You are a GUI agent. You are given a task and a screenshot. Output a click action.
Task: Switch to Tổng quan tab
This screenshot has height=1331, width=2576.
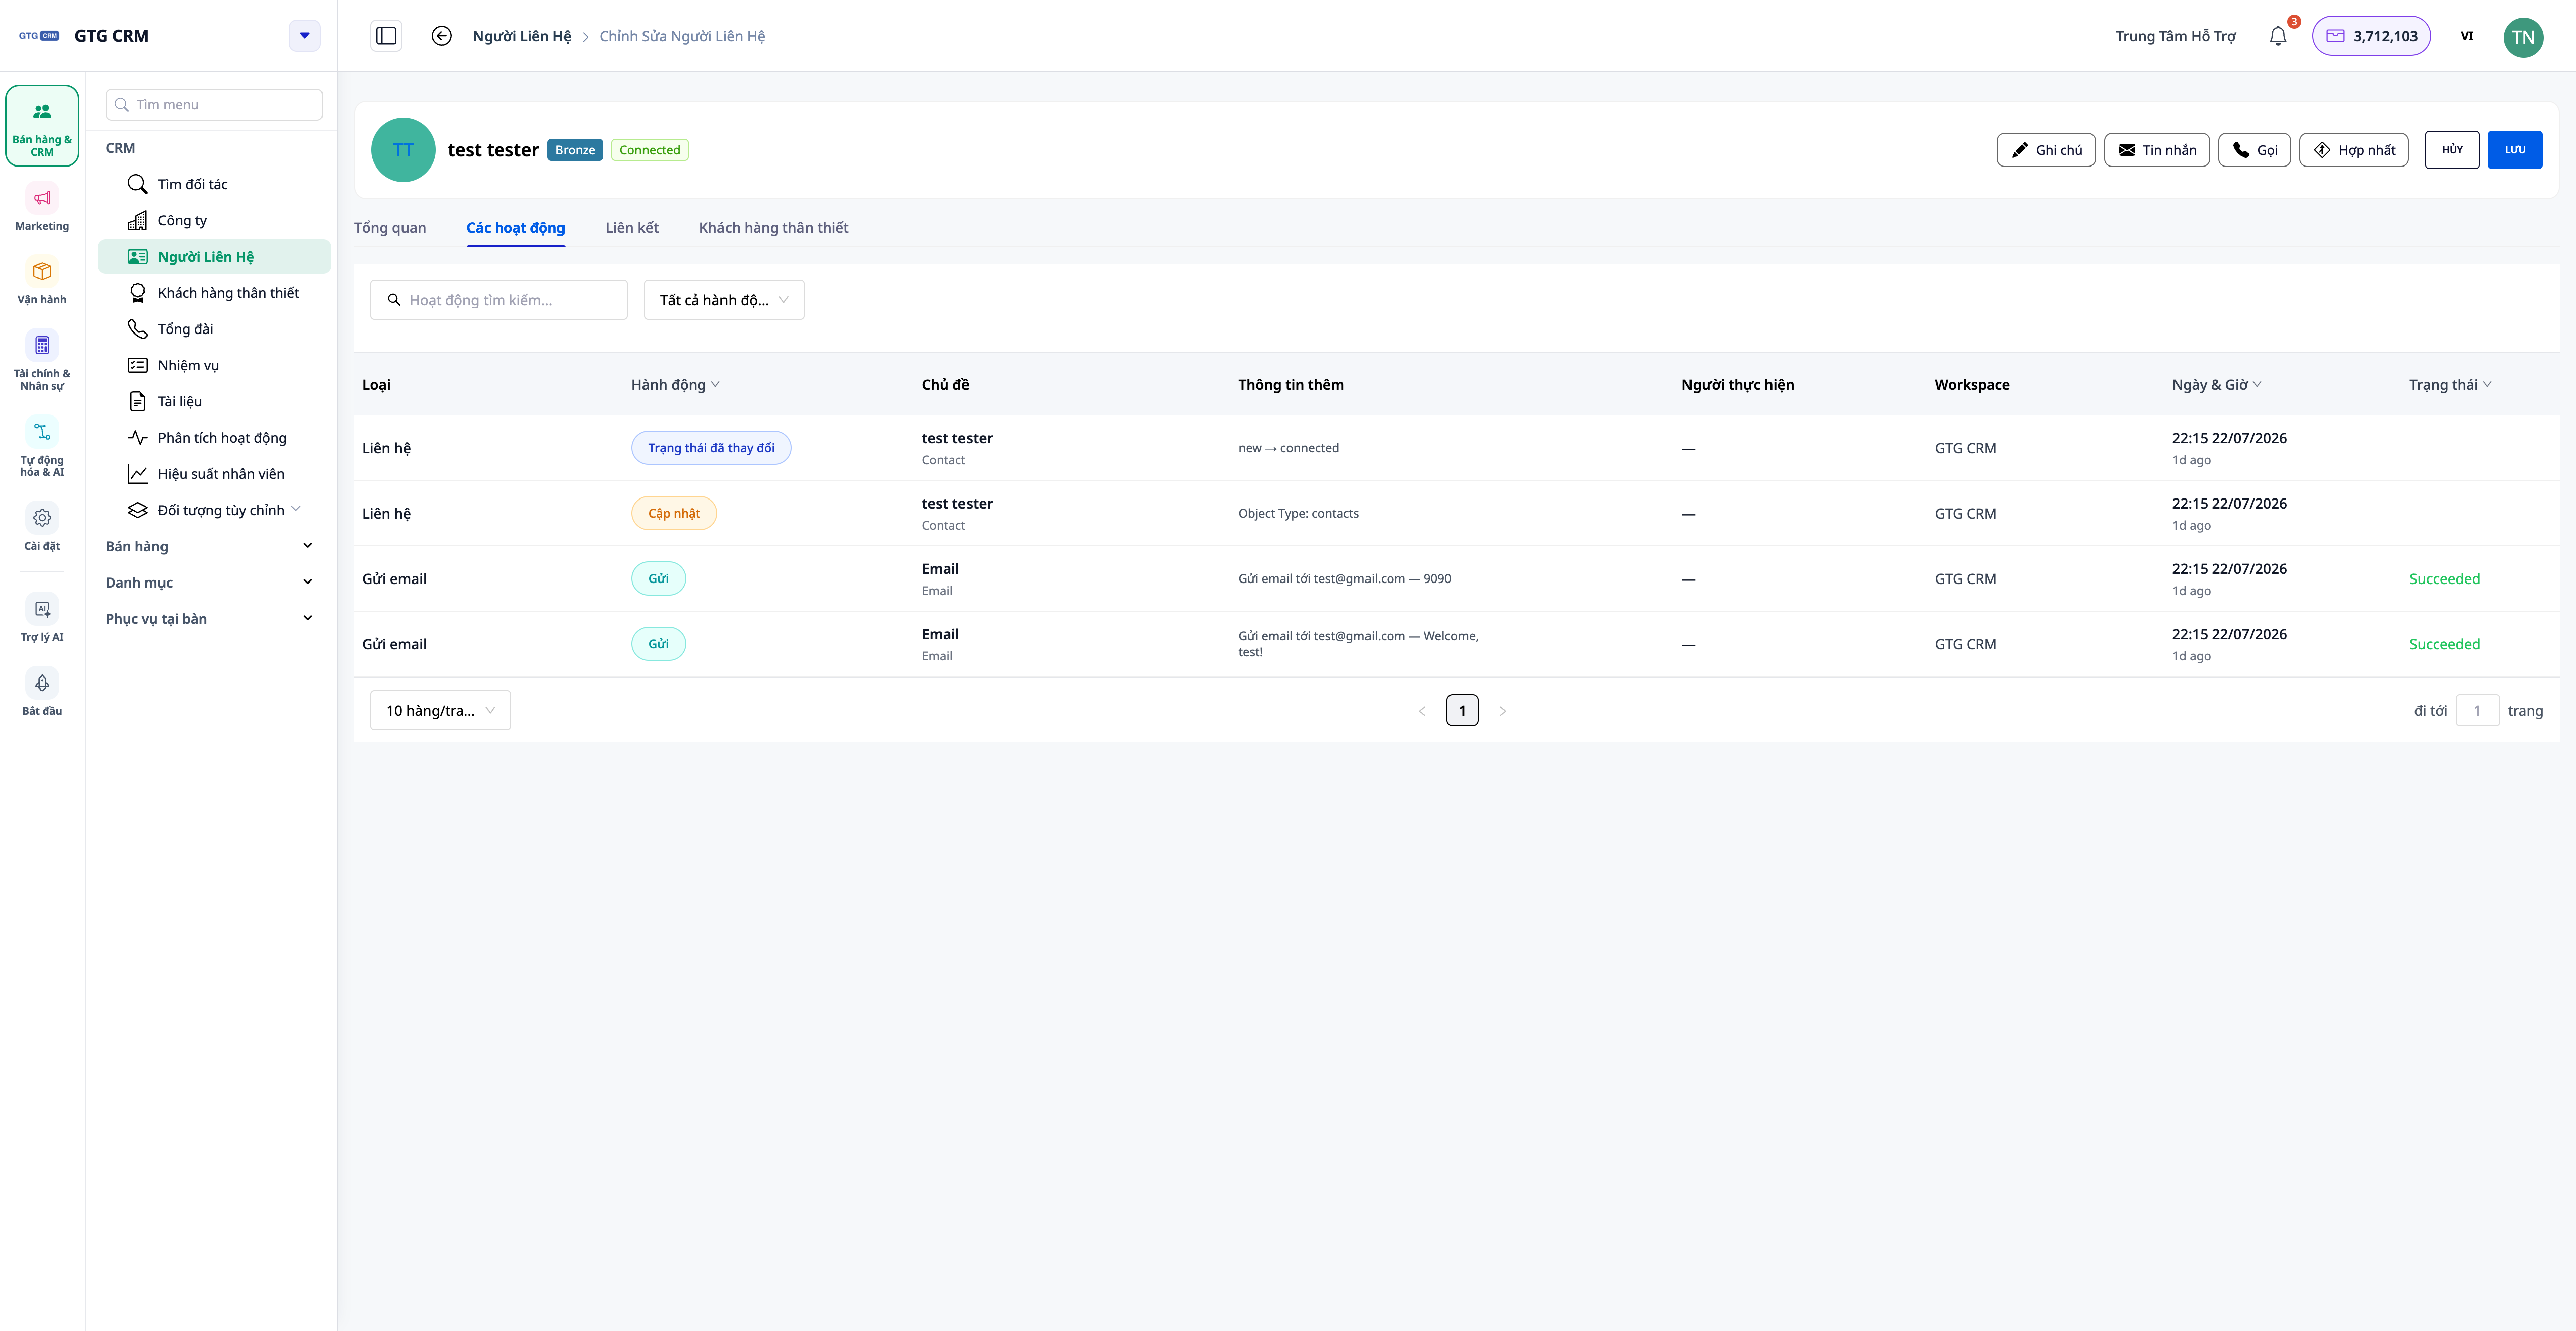click(x=390, y=228)
